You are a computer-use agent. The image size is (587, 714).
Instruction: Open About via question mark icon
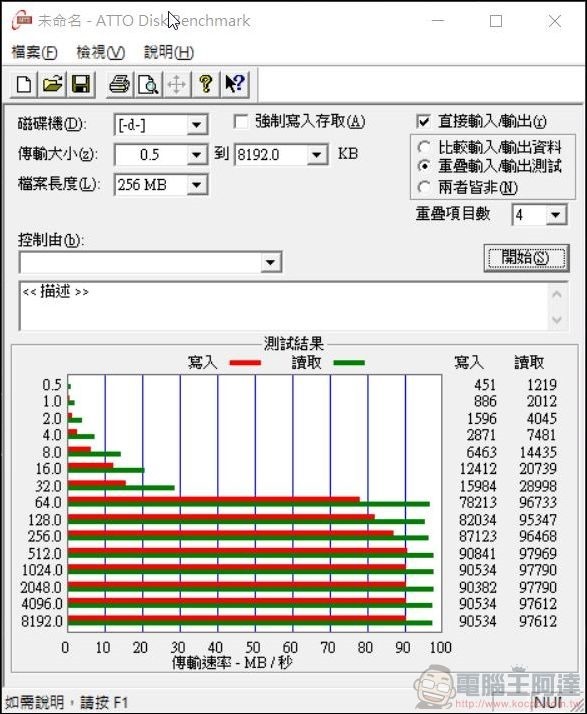tap(206, 84)
